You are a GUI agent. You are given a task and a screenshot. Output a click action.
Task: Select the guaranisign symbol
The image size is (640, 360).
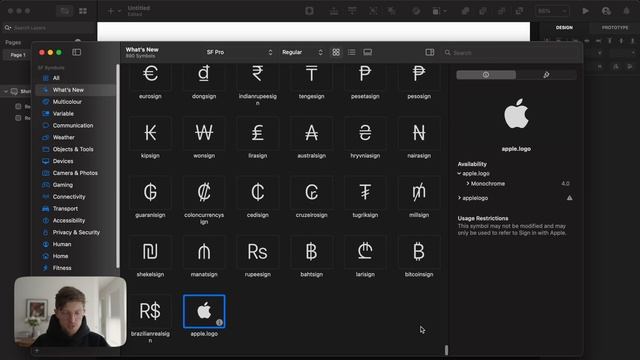(150, 192)
